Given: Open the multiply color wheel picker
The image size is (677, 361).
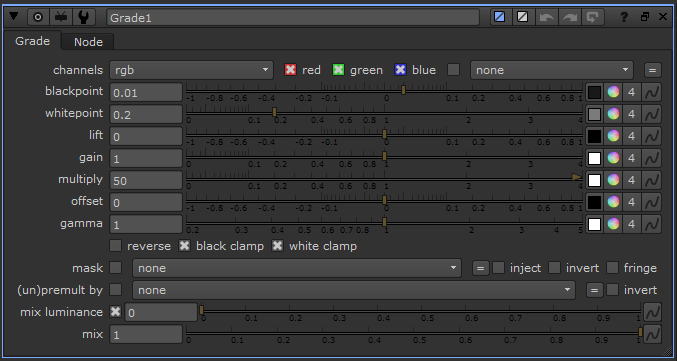Looking at the screenshot, I should click(x=613, y=180).
